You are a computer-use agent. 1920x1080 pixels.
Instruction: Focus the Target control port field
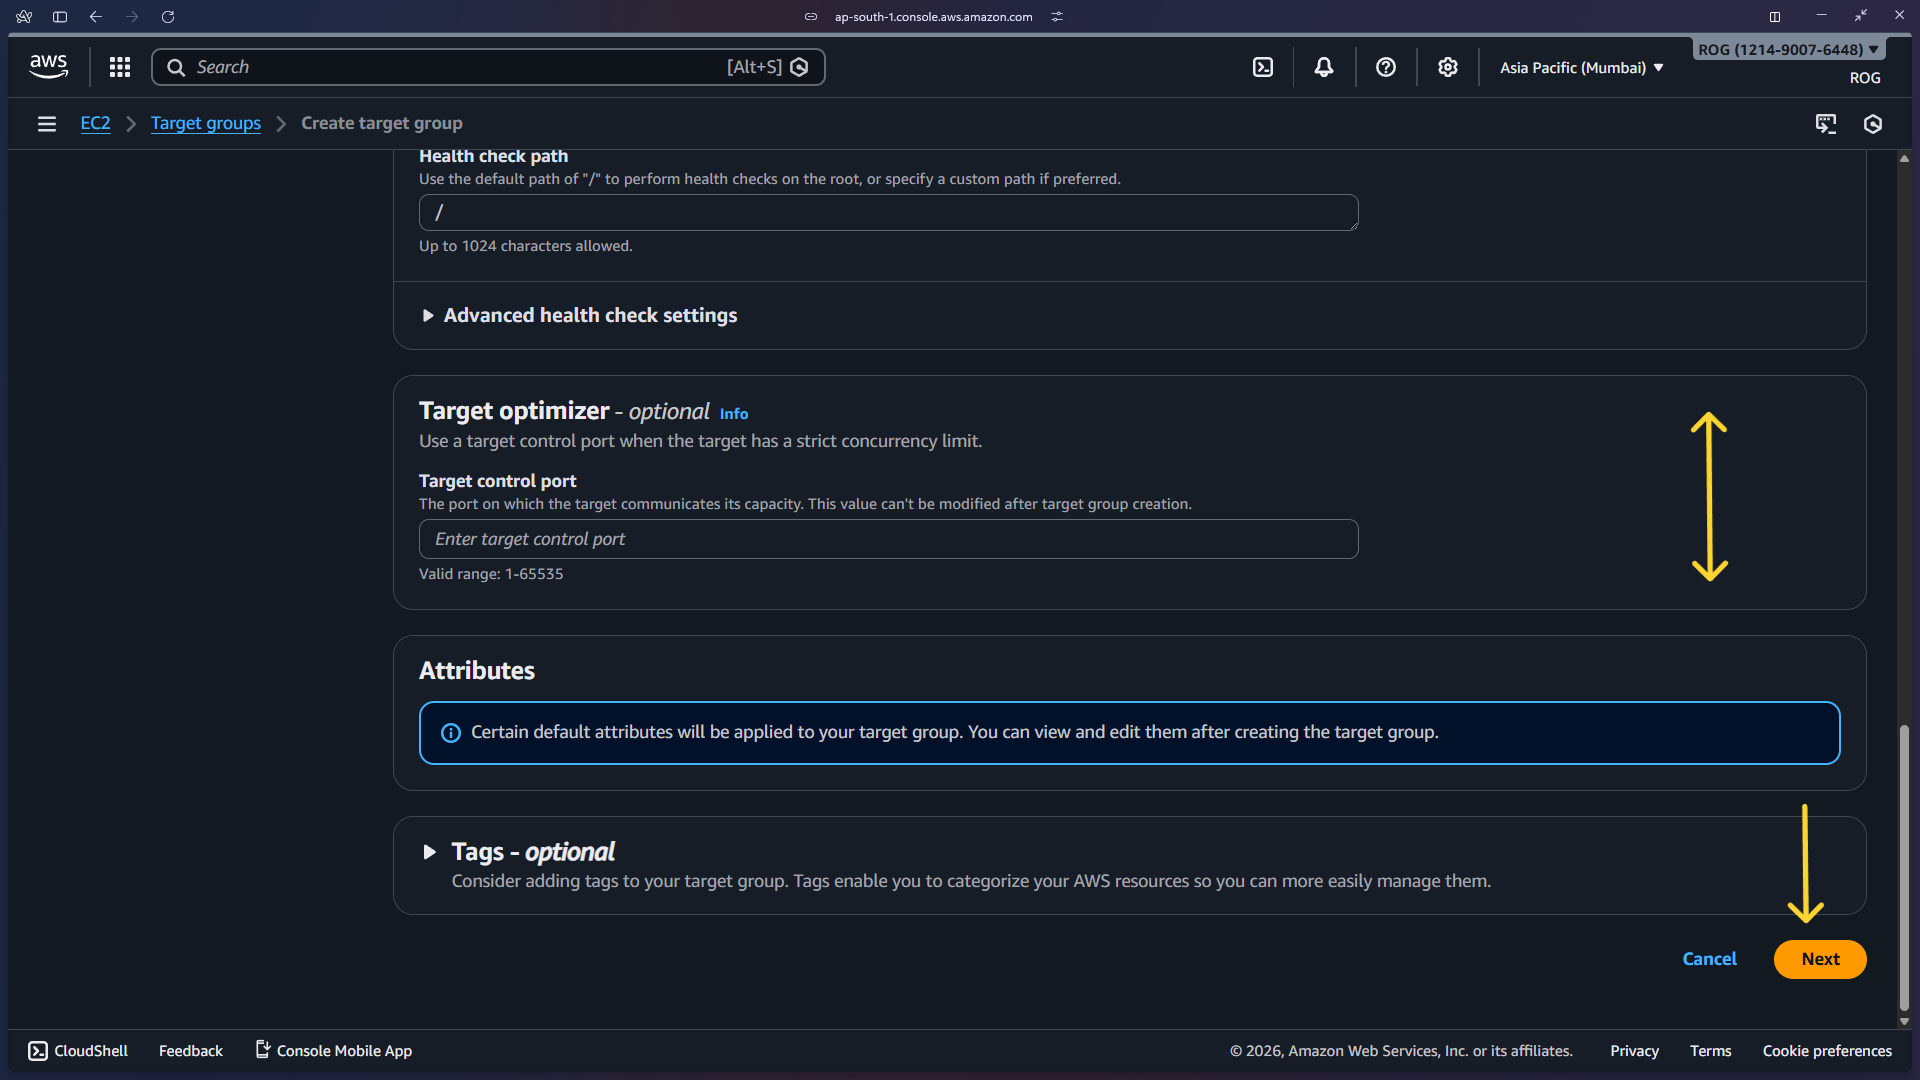888,539
